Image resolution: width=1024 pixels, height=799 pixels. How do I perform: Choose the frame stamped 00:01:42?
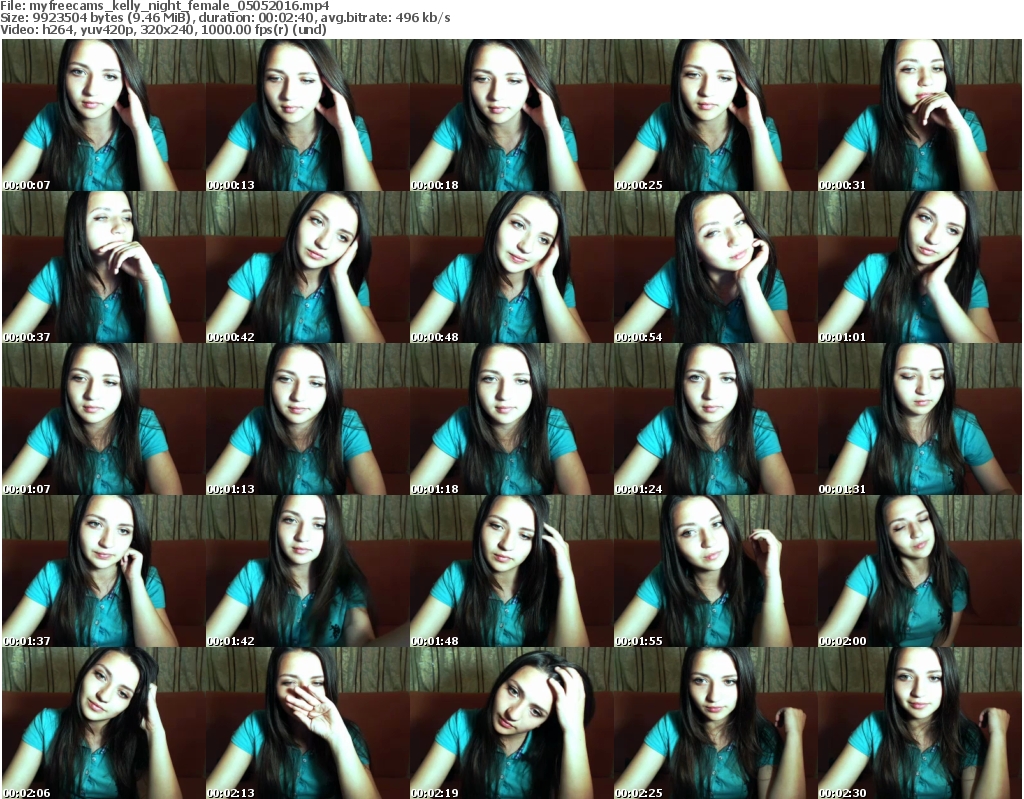(x=308, y=571)
